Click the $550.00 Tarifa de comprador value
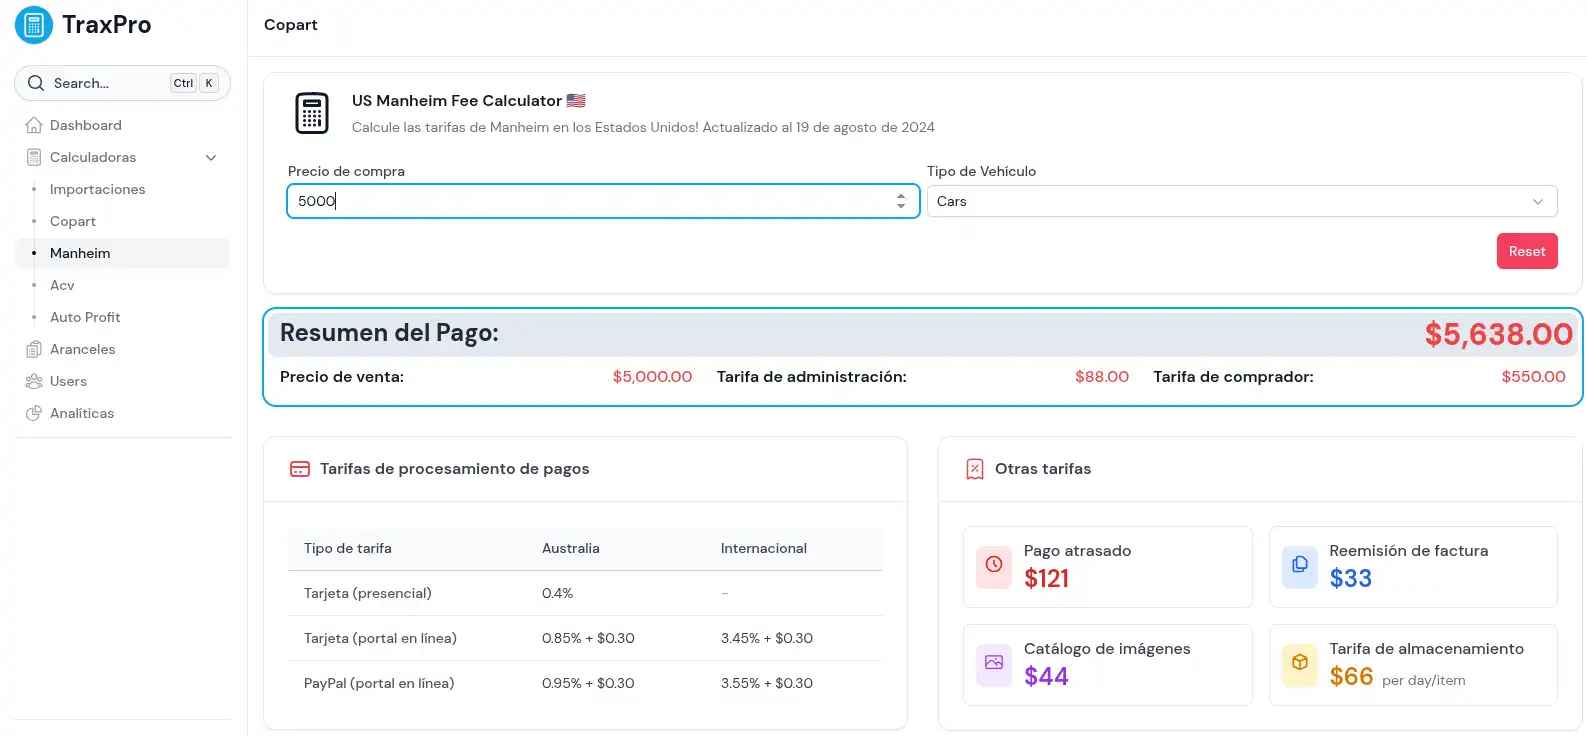This screenshot has height=736, width=1587. tap(1533, 377)
